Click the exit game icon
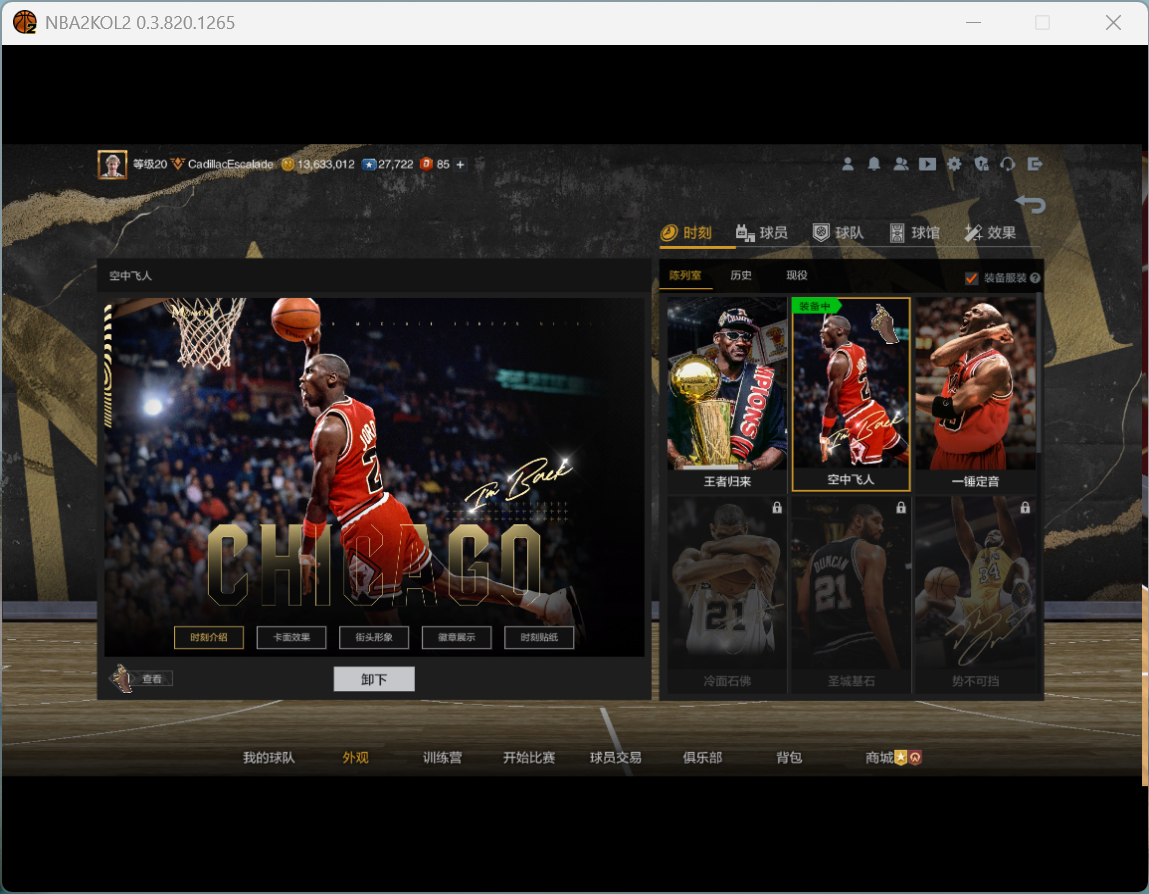Image resolution: width=1149 pixels, height=894 pixels. pyautogui.click(x=1035, y=164)
